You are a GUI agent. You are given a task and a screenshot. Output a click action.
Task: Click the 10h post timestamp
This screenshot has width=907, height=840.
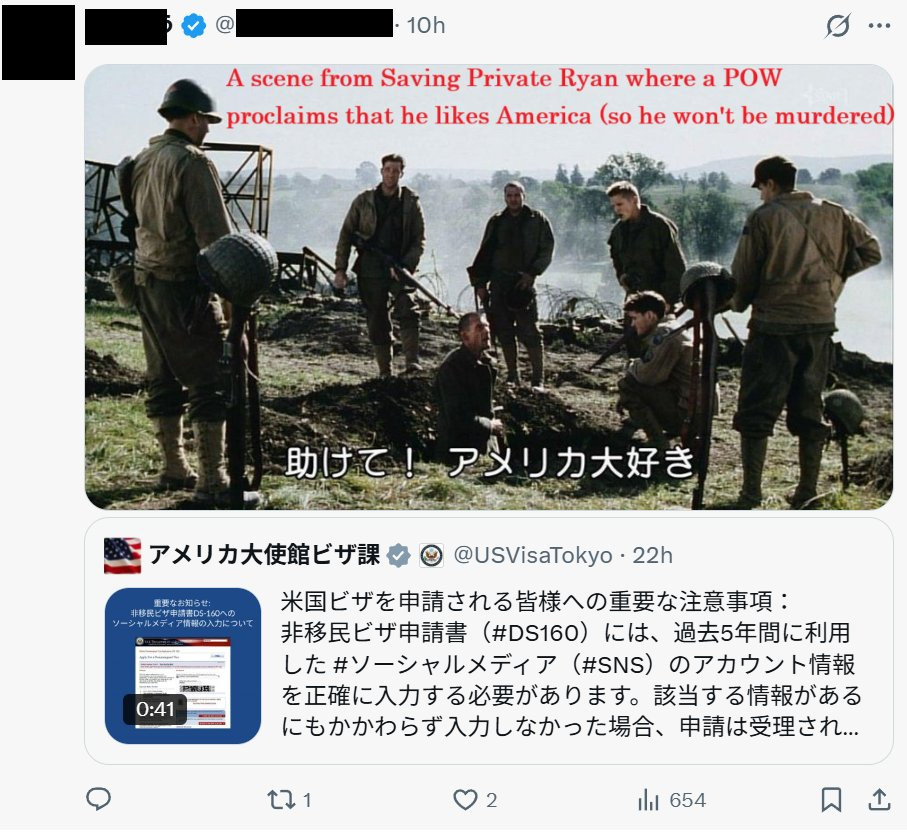point(426,25)
